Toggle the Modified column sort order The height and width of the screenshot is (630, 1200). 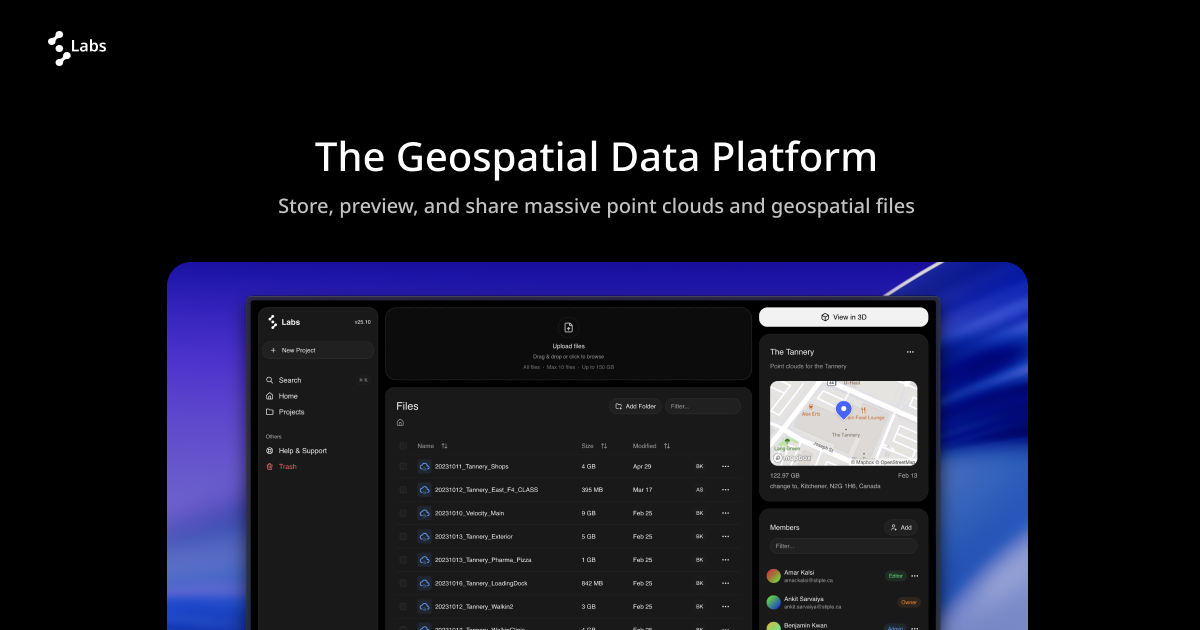click(667, 445)
